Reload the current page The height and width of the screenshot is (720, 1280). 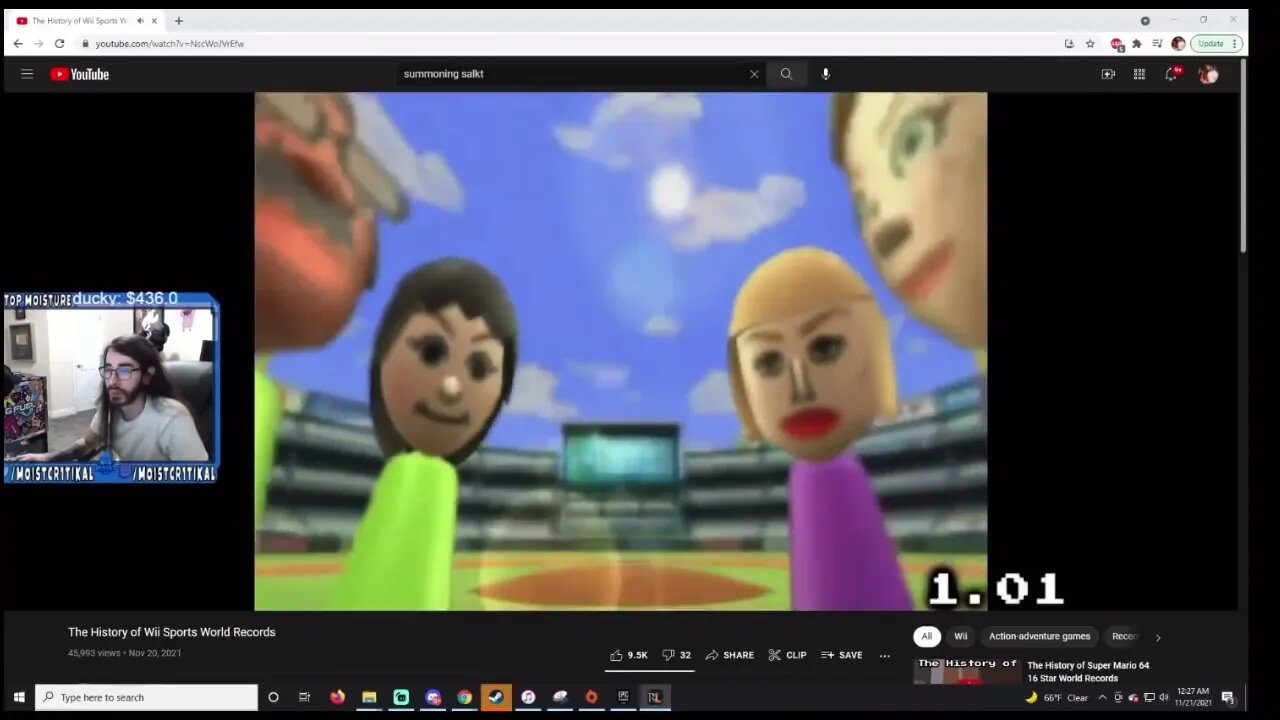click(x=59, y=44)
